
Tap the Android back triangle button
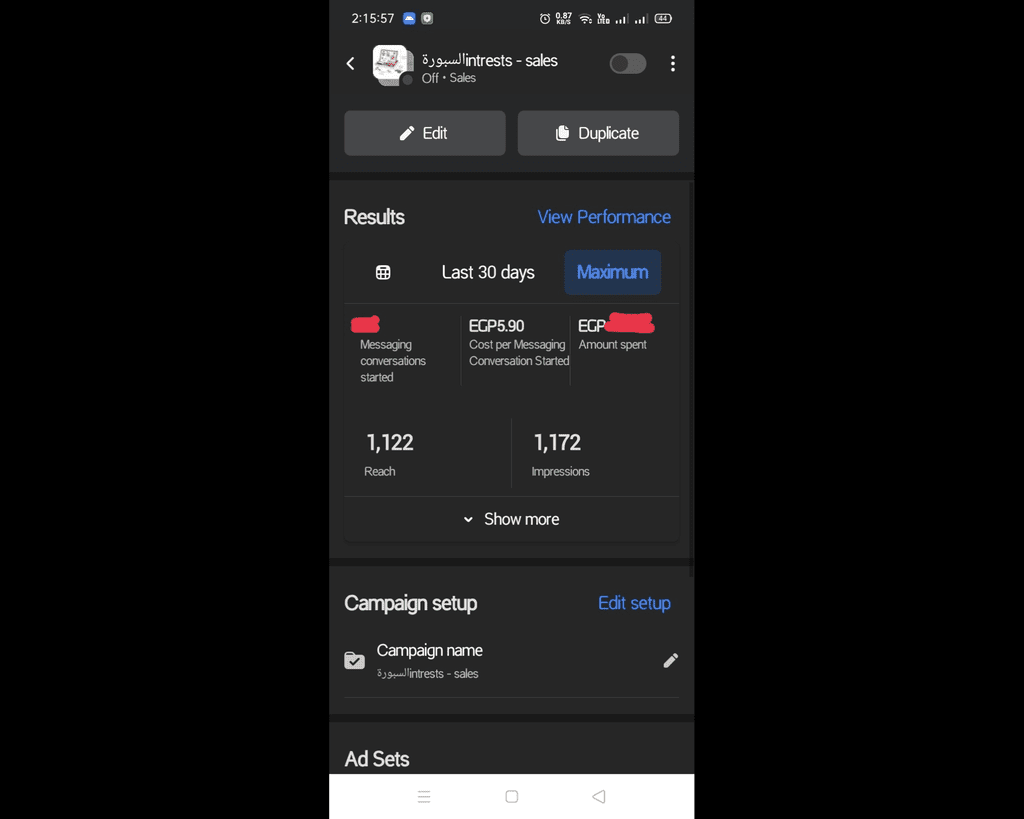(599, 796)
